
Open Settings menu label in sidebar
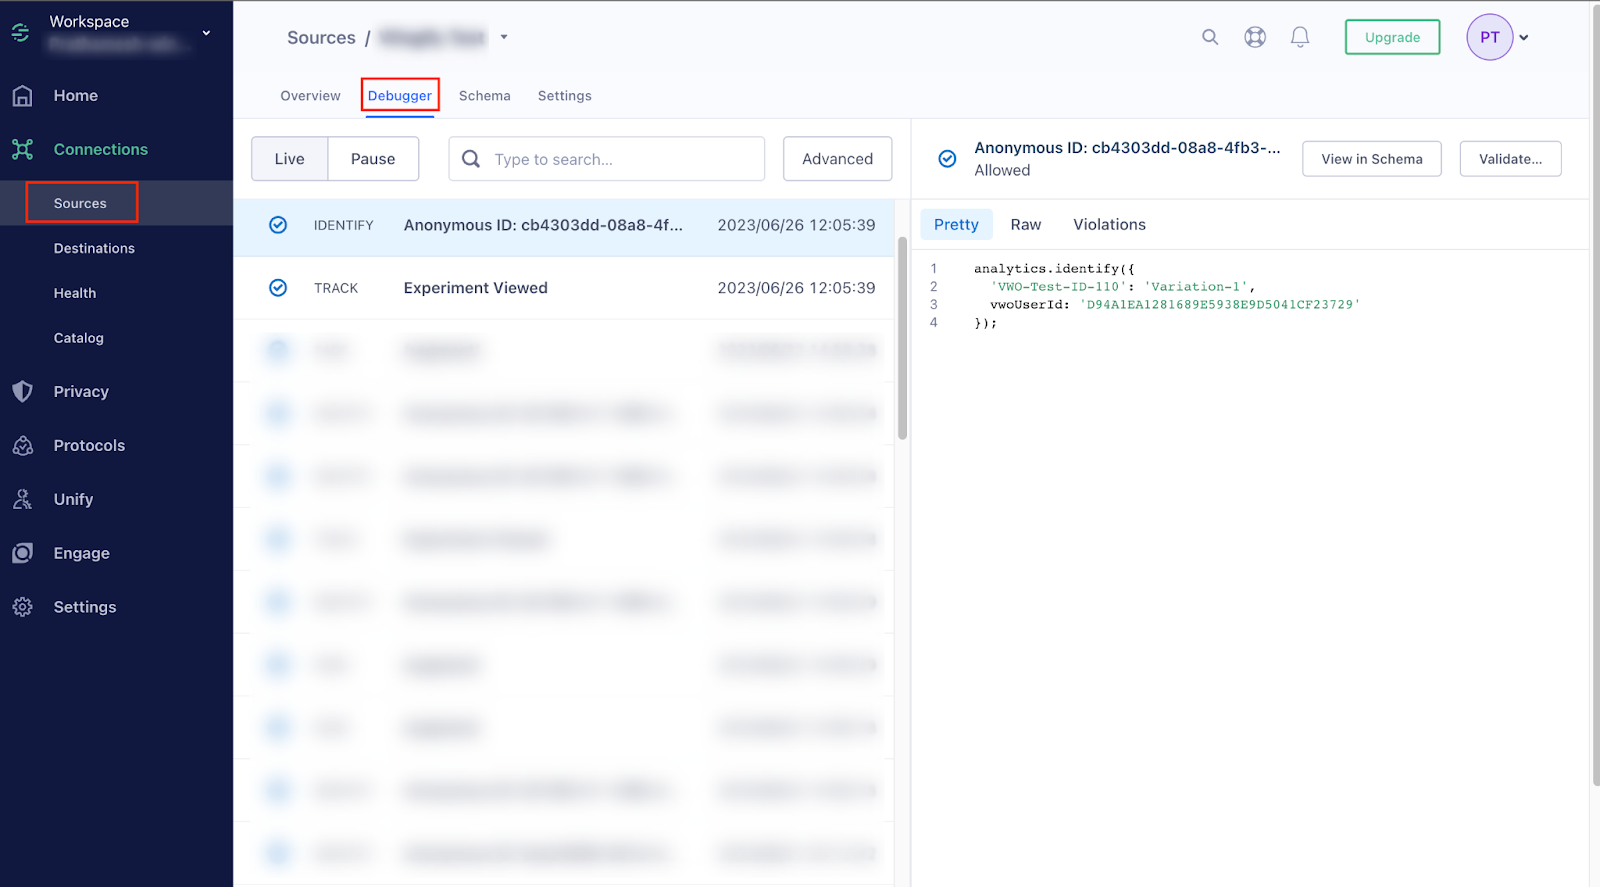click(85, 607)
